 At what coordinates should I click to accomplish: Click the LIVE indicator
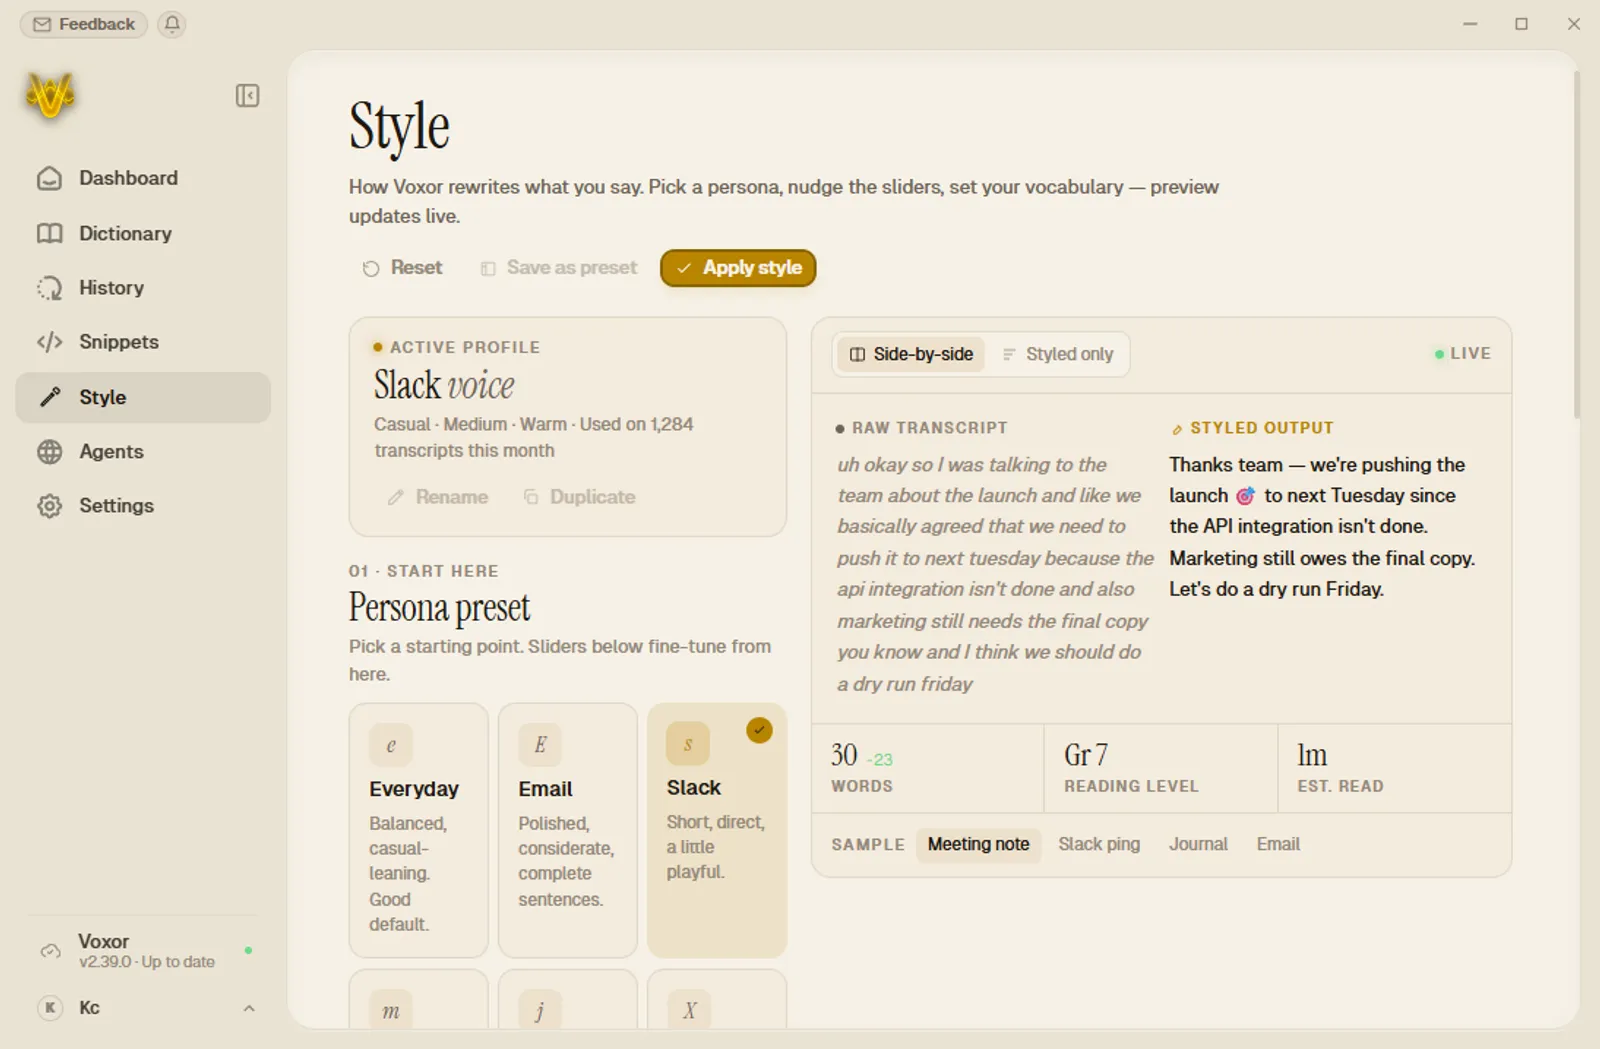tap(1462, 354)
